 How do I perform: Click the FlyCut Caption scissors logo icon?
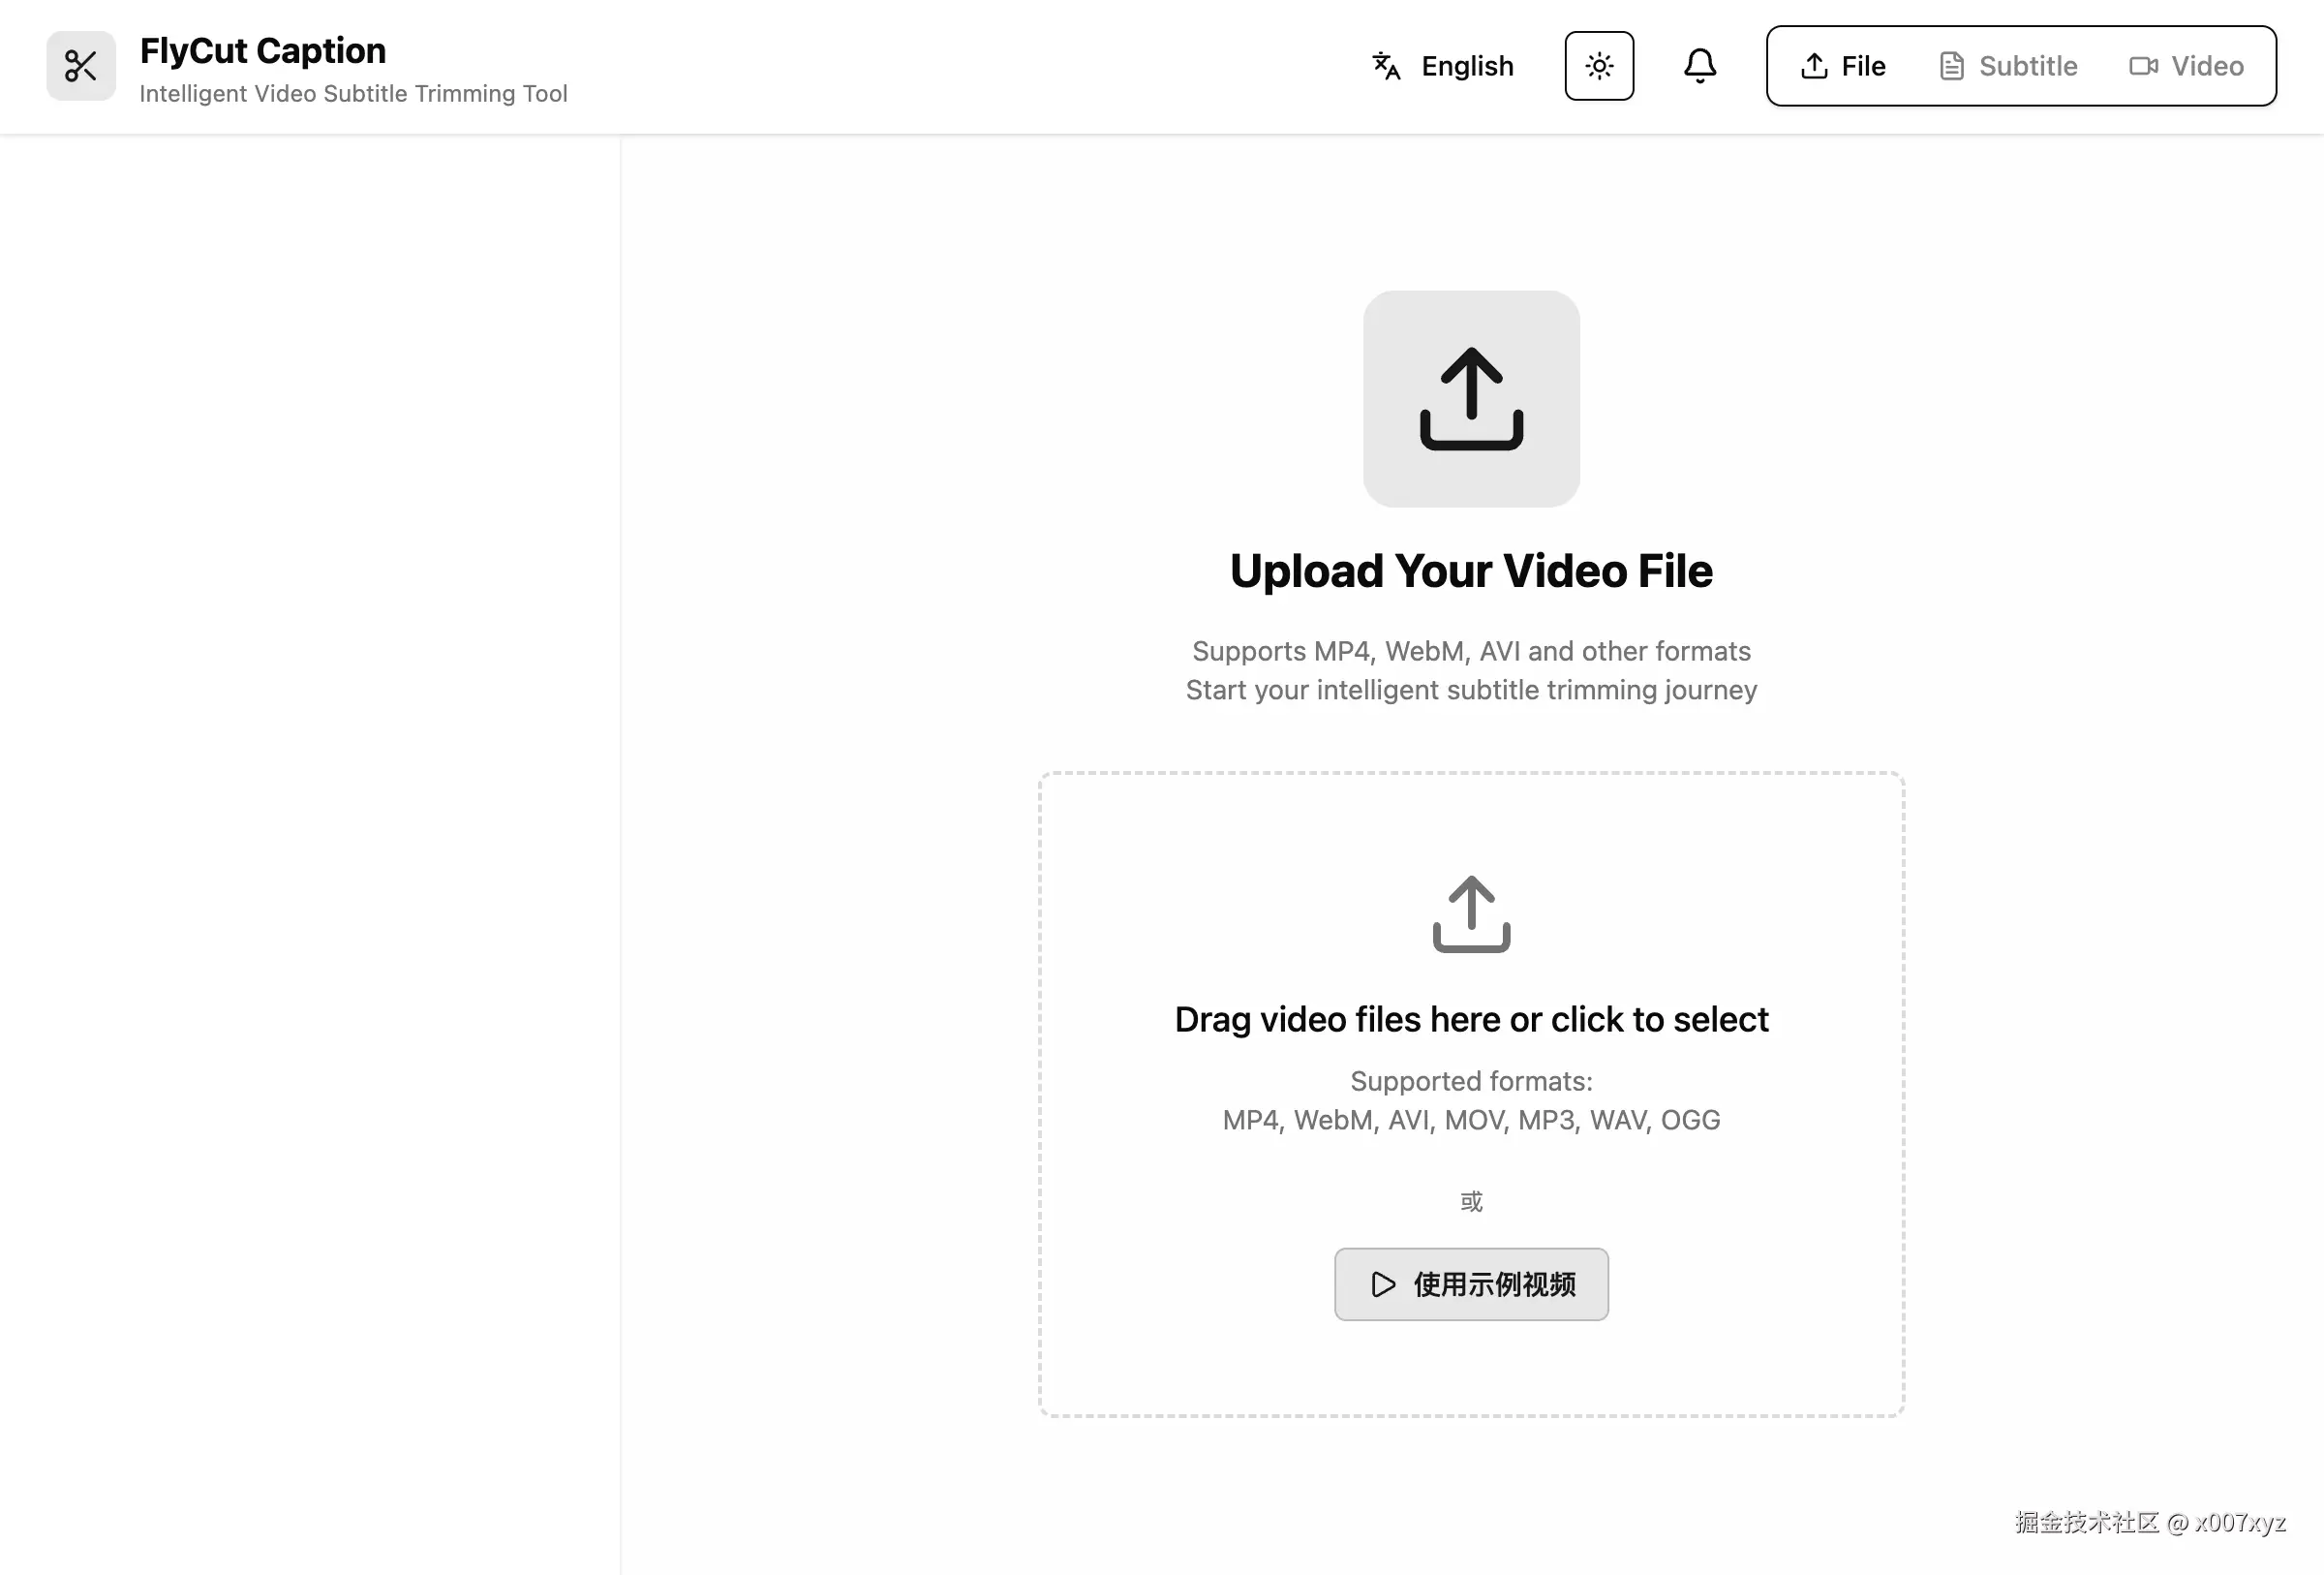coord(81,66)
